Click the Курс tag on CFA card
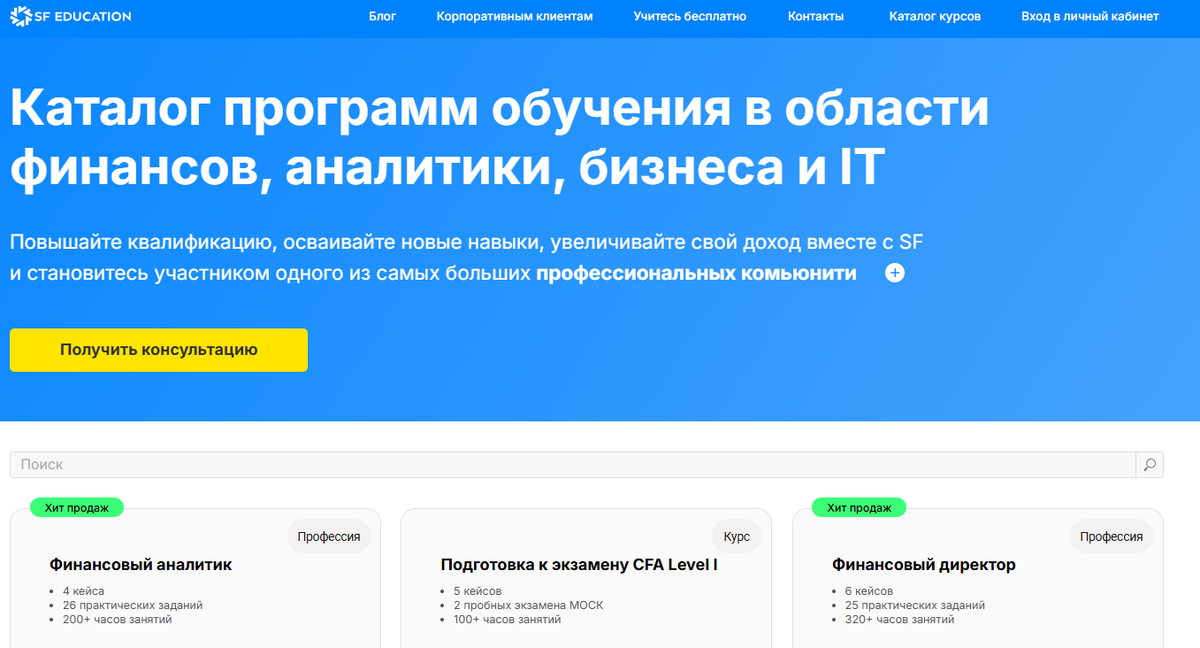 pos(737,536)
